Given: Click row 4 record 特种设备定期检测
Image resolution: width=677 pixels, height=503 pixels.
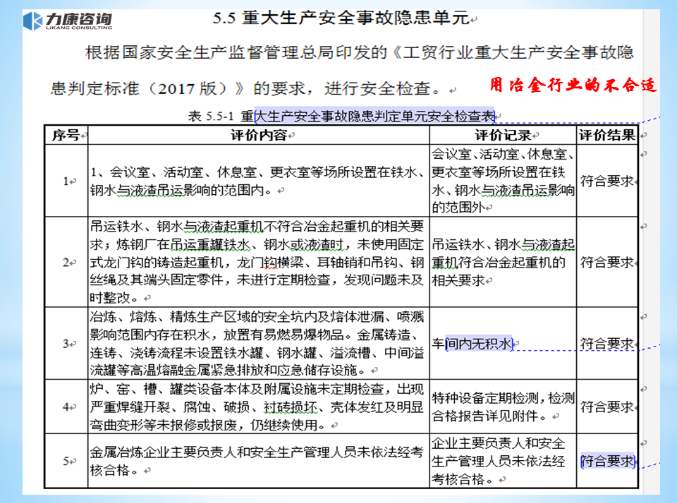Looking at the screenshot, I should point(503,407).
